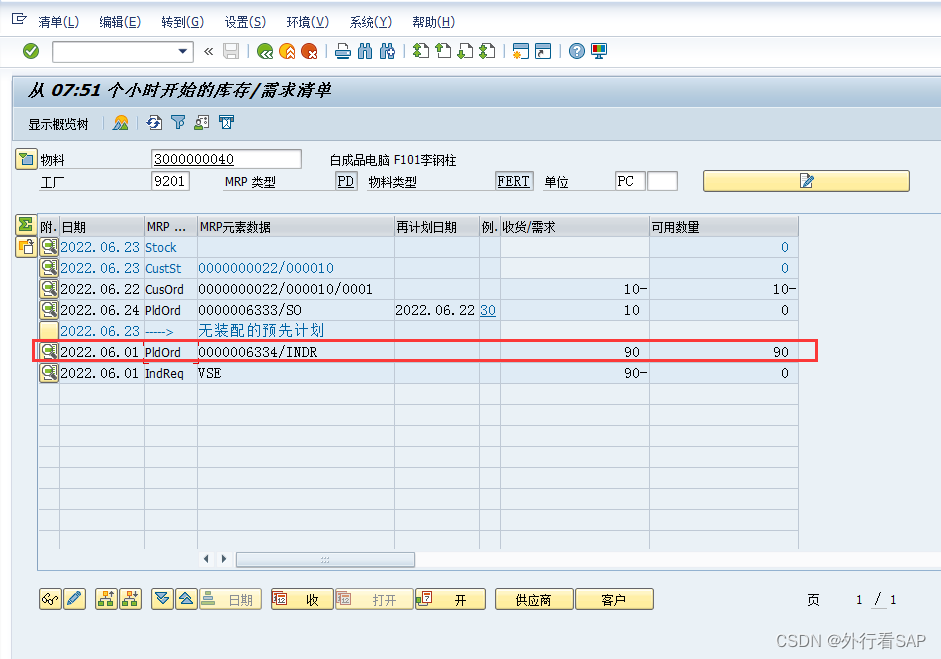Screen dimensions: 941x659
Task: Click the green Enter checkmark icon
Action: click(31, 51)
